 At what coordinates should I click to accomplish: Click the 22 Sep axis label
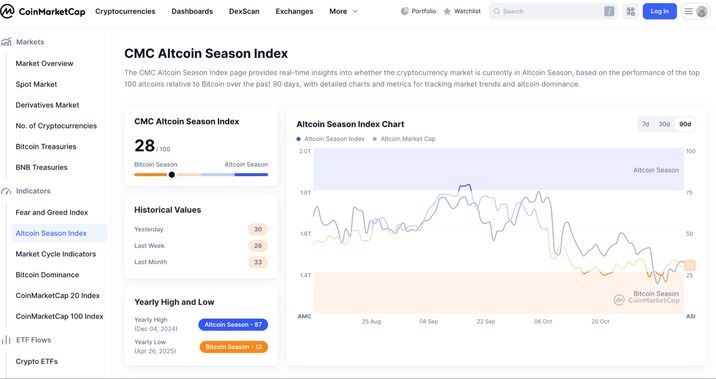[x=486, y=321]
